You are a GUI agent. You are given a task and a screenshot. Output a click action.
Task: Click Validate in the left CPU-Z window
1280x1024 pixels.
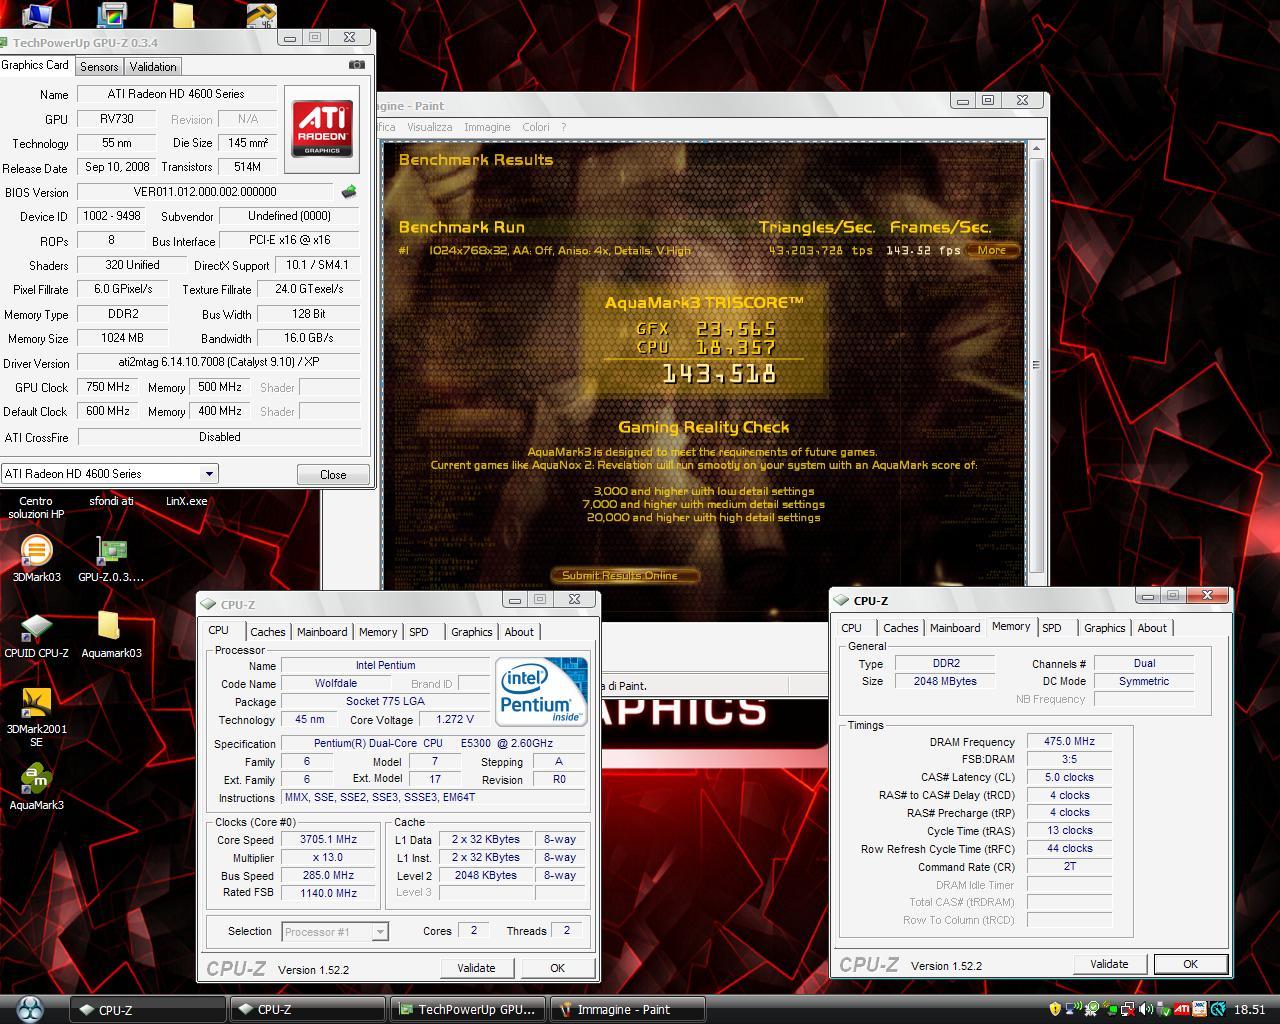click(x=476, y=968)
